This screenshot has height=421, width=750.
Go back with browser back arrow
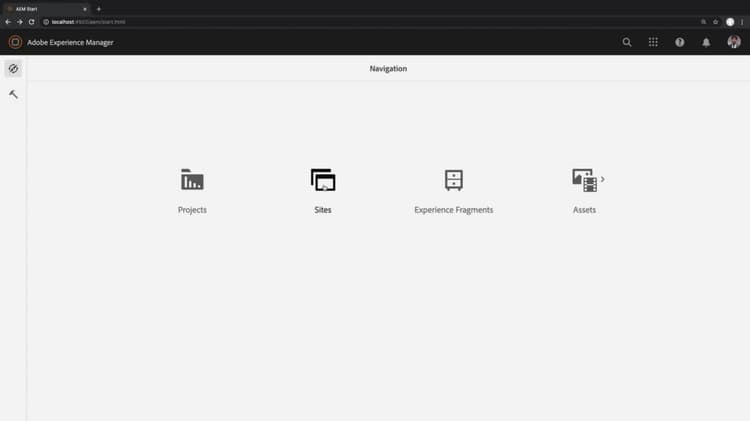pos(8,22)
